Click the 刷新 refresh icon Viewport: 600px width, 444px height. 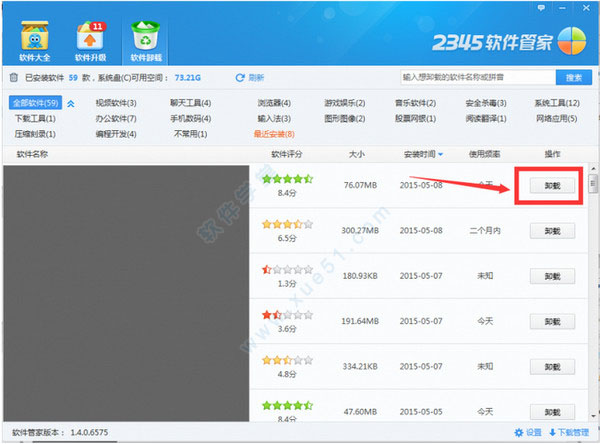240,78
